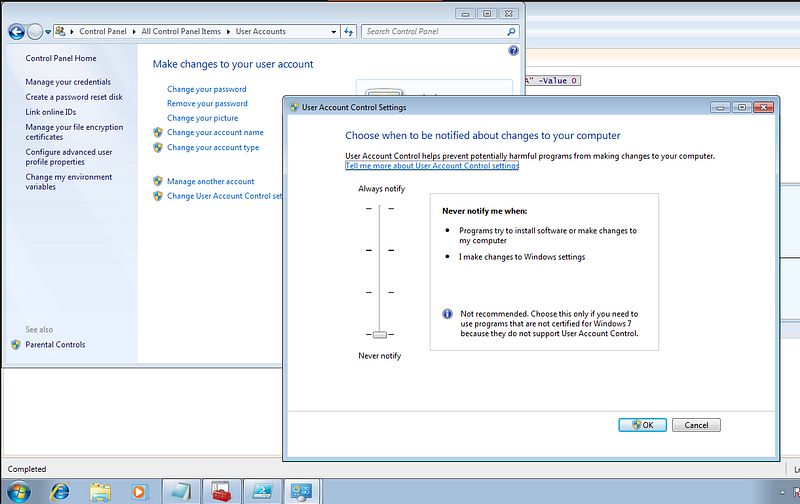The image size is (800, 504).
Task: Click Completed status bar text
Action: [27, 469]
